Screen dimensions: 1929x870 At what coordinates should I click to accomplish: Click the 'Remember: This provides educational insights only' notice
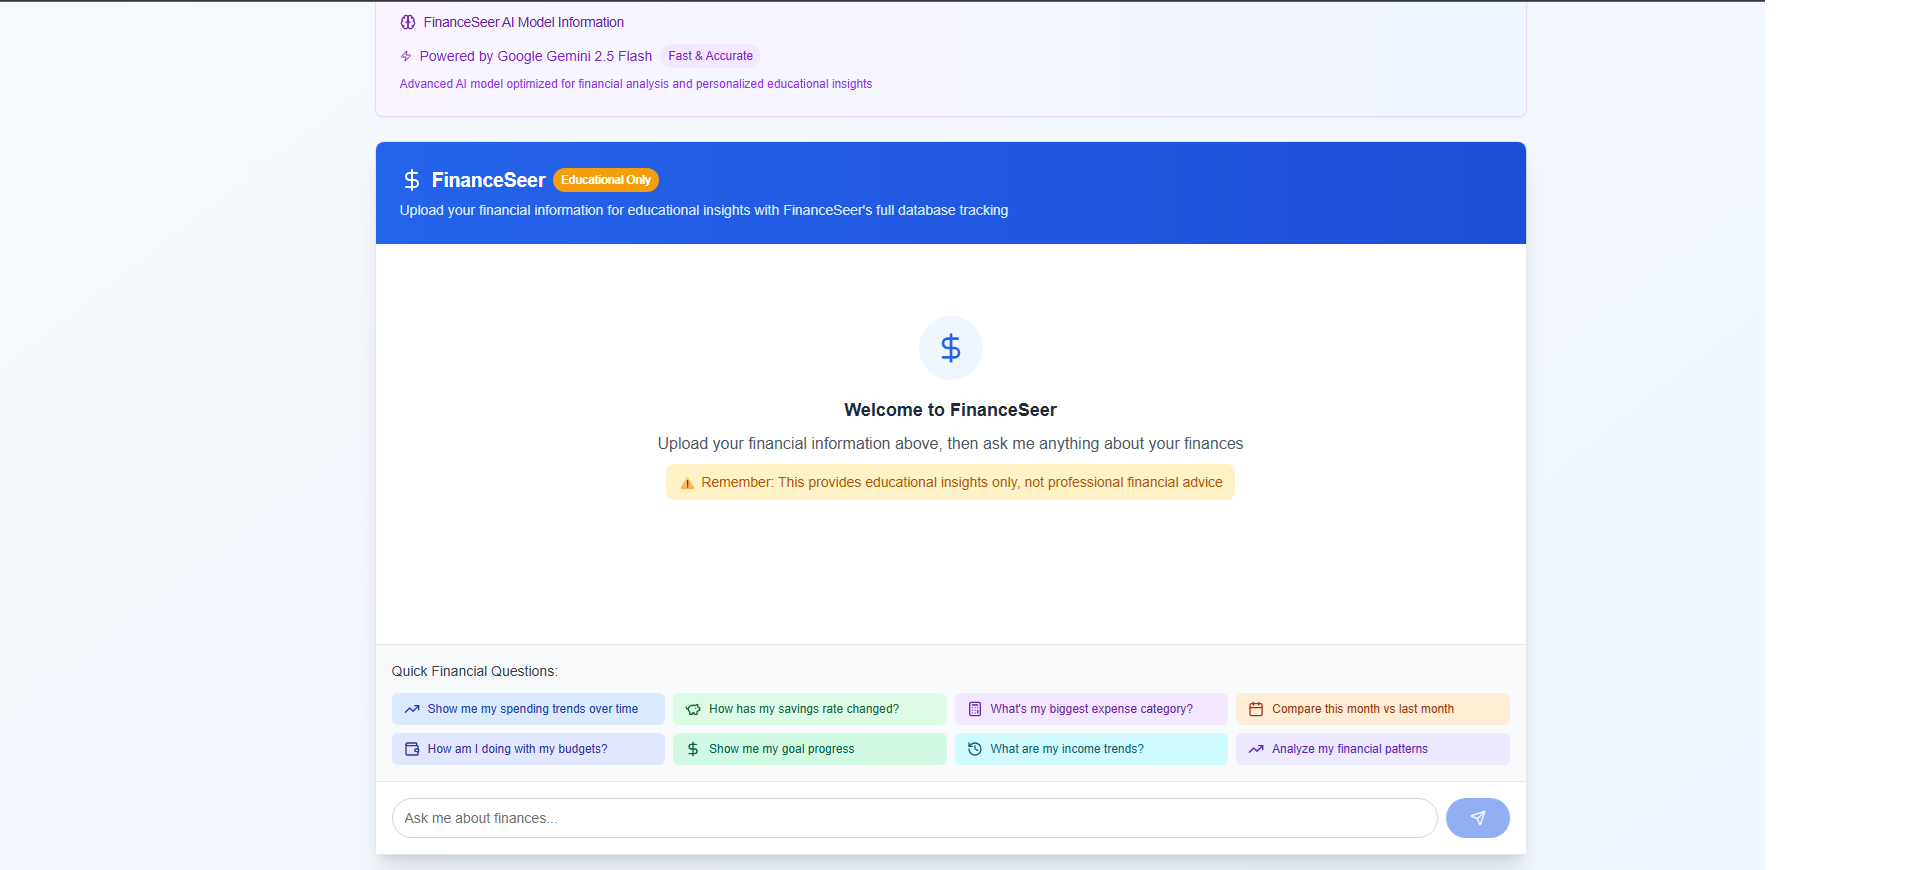pyautogui.click(x=951, y=482)
